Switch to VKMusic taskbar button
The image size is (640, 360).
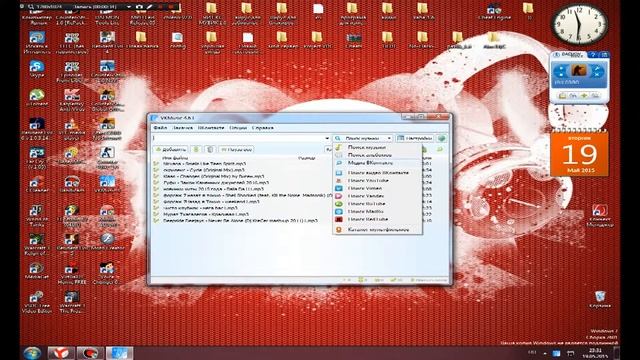tap(120, 353)
